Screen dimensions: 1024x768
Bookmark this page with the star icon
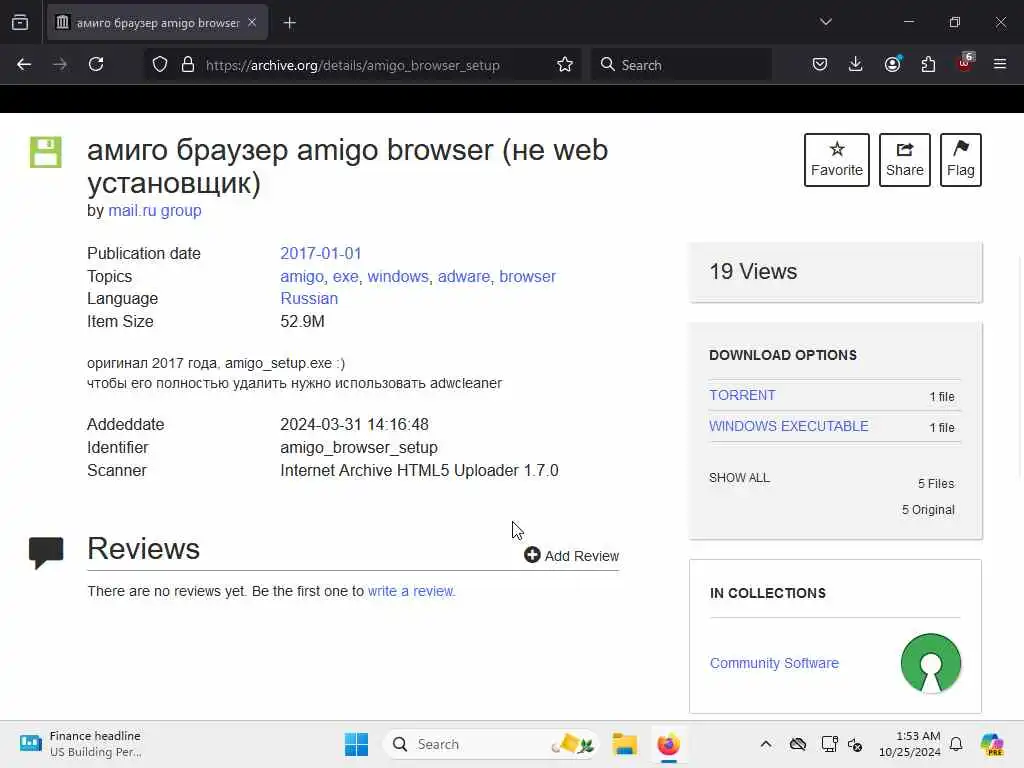tap(565, 65)
